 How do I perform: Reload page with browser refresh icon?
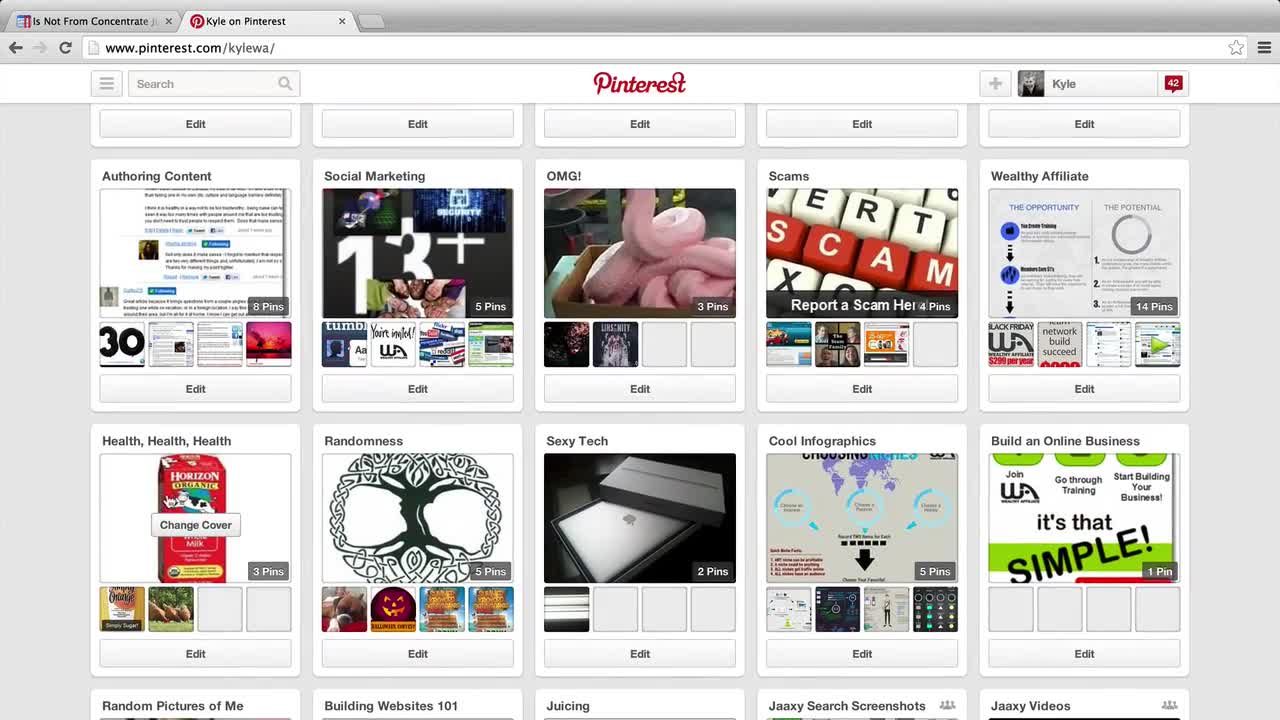(x=65, y=47)
